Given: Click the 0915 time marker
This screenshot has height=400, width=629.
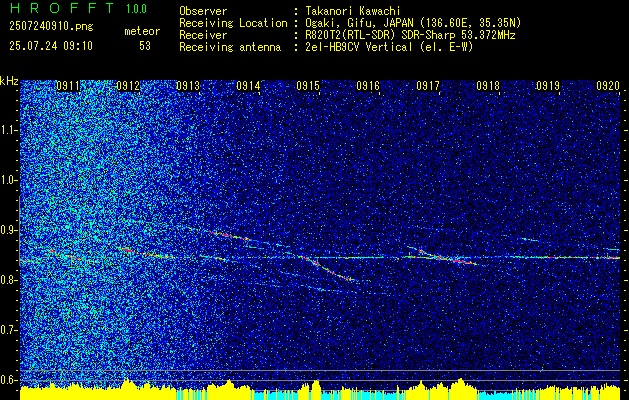Looking at the screenshot, I should pos(308,85).
